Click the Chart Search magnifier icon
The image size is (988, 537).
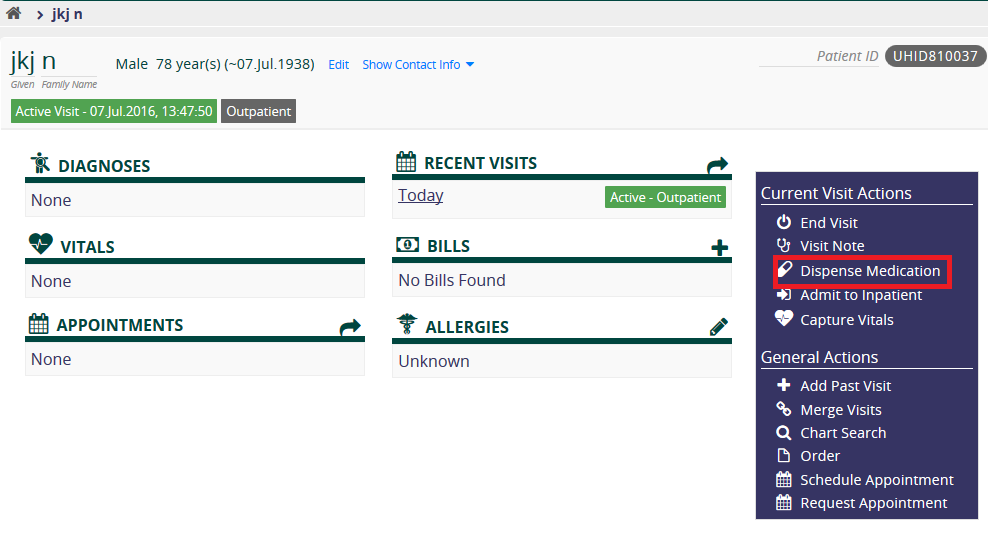pyautogui.click(x=783, y=433)
